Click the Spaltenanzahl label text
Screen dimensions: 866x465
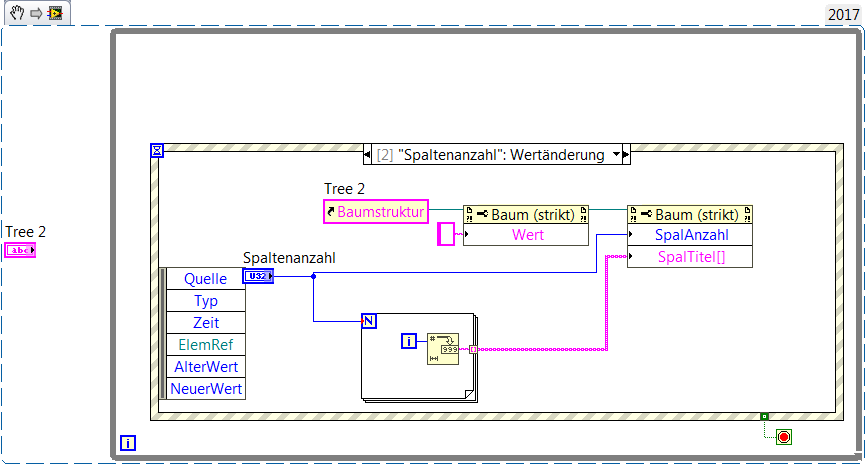coord(289,258)
